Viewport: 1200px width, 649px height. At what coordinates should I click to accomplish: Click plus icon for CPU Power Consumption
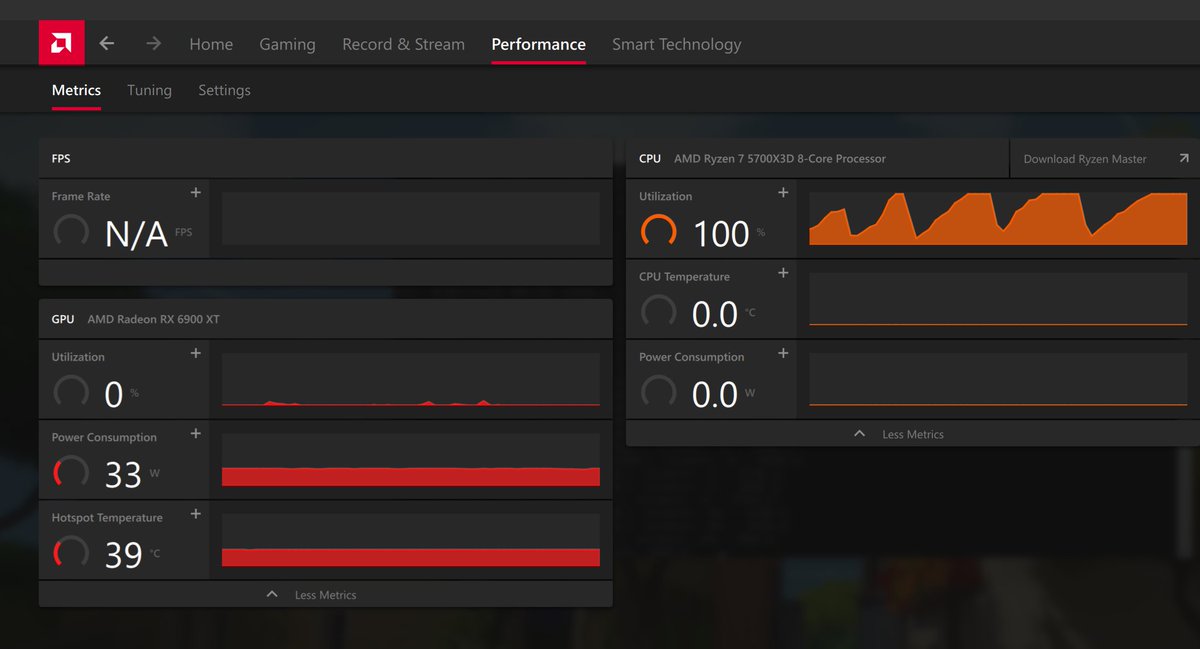click(783, 353)
